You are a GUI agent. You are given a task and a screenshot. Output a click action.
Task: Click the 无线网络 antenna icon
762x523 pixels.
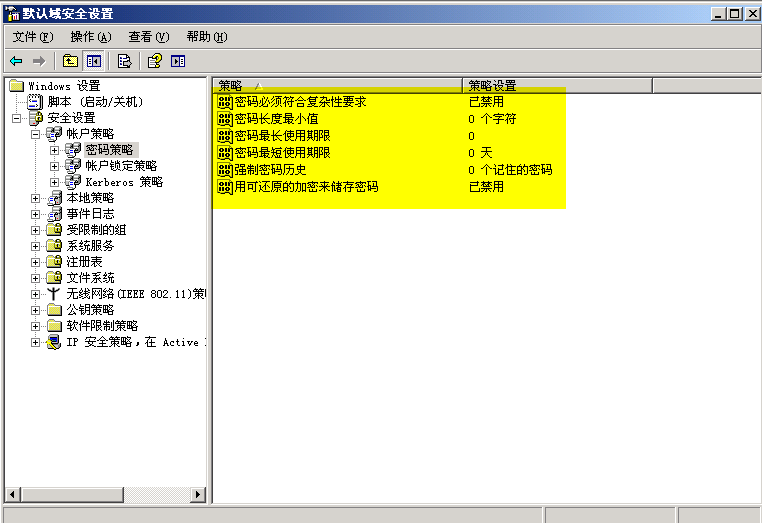[53, 294]
